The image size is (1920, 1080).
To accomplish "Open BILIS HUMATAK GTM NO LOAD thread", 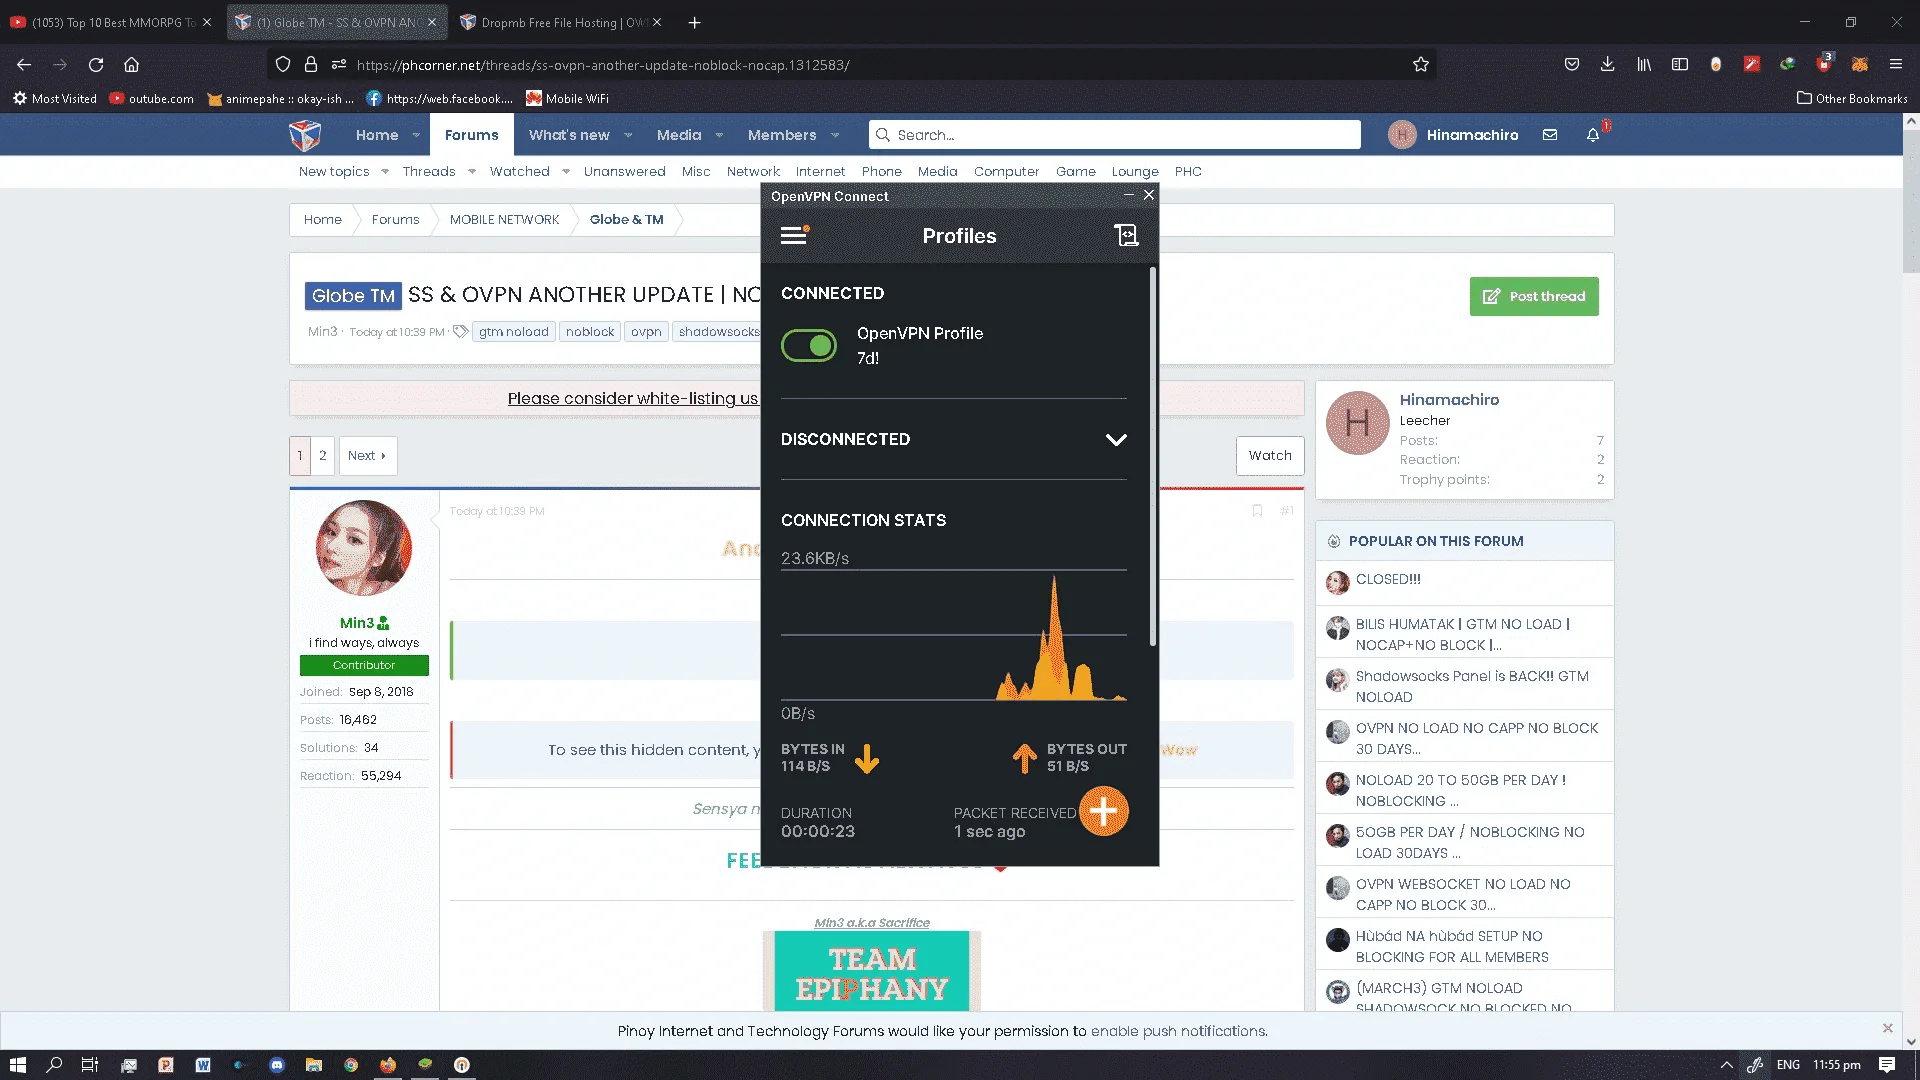I will (1463, 634).
